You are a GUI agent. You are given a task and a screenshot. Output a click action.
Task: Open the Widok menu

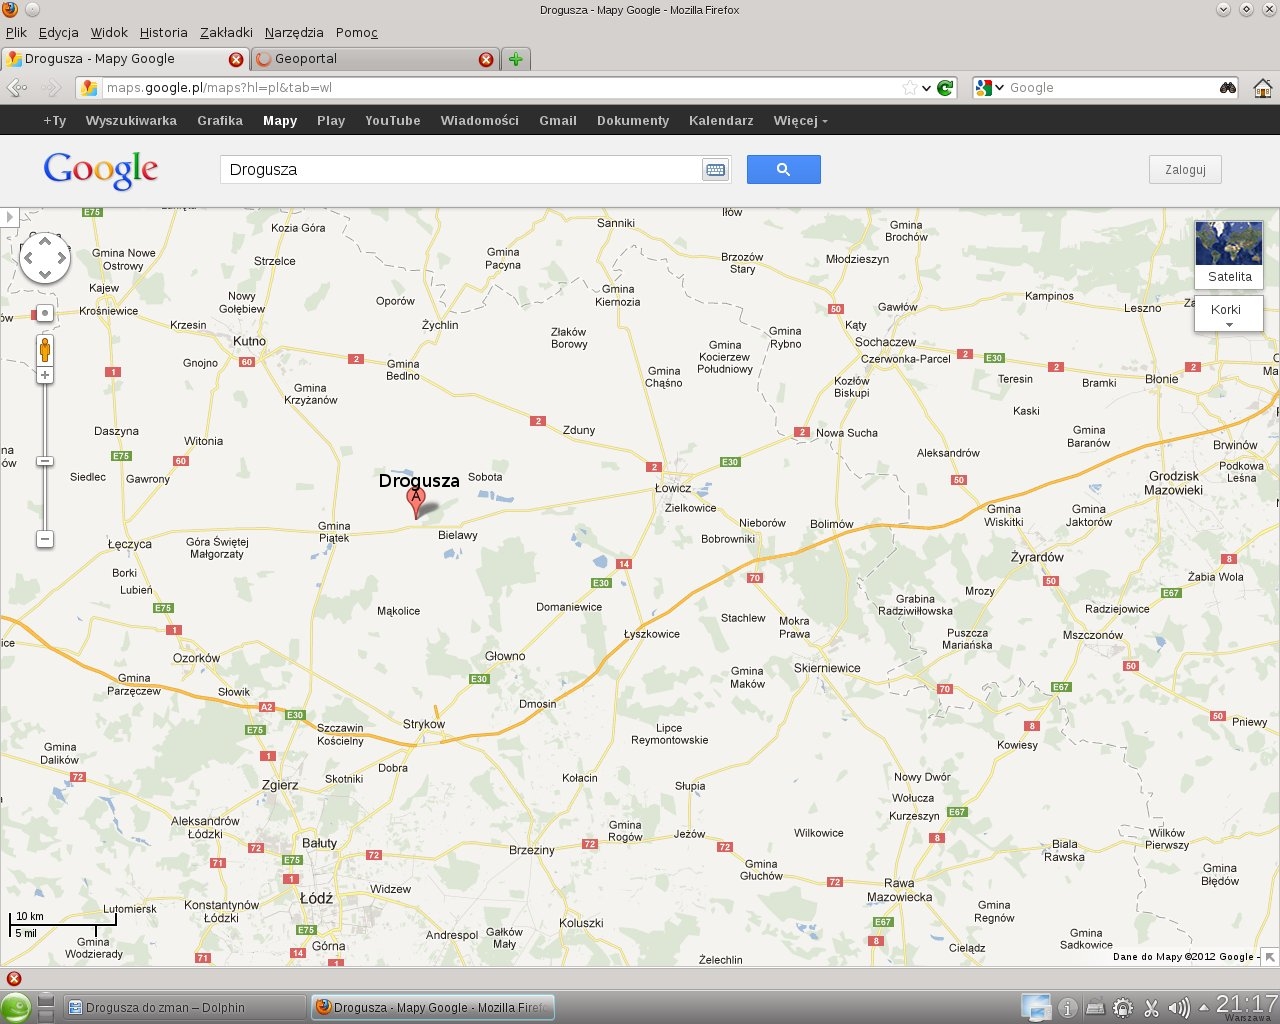click(x=109, y=32)
